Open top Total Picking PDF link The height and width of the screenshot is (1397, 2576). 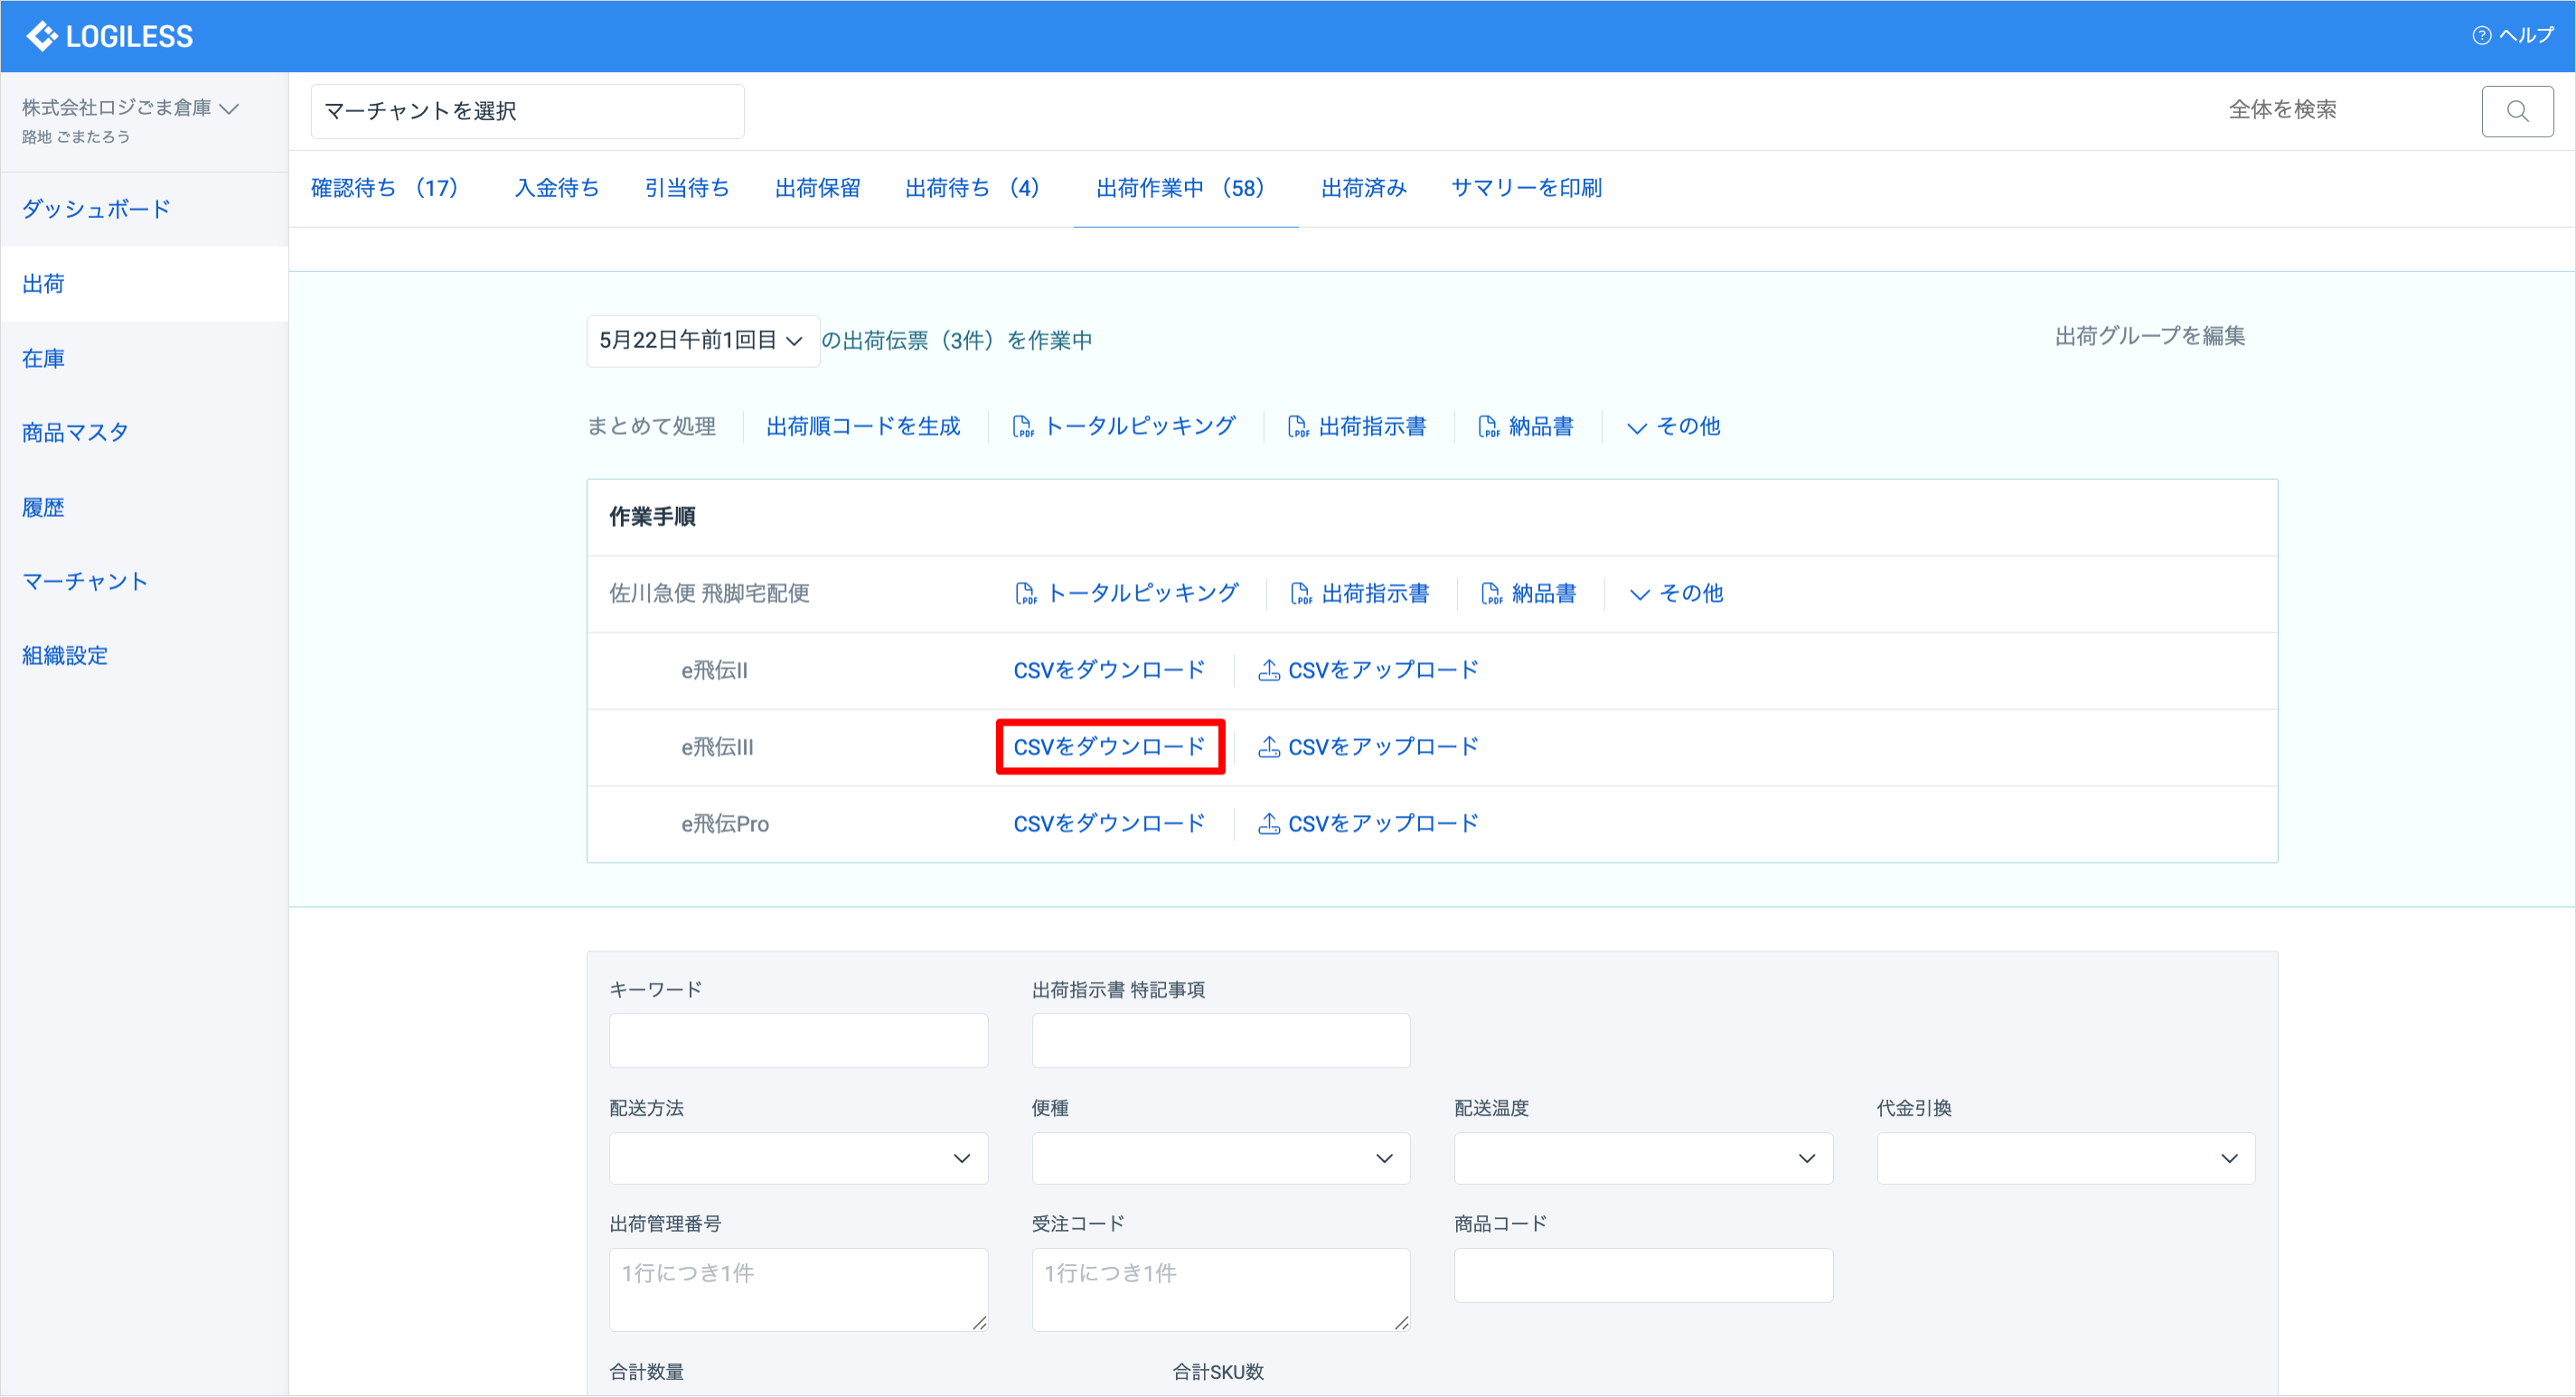(1124, 426)
